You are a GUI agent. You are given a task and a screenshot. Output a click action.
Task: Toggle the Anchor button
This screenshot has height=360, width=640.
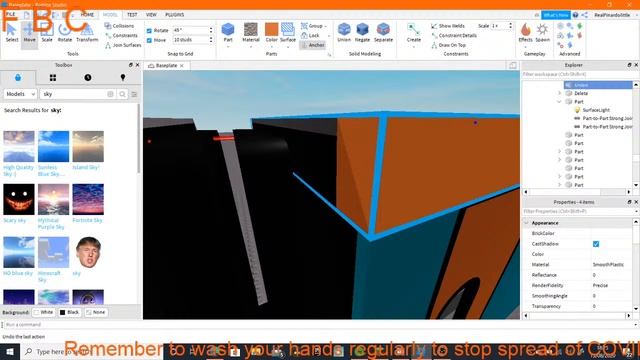(313, 45)
